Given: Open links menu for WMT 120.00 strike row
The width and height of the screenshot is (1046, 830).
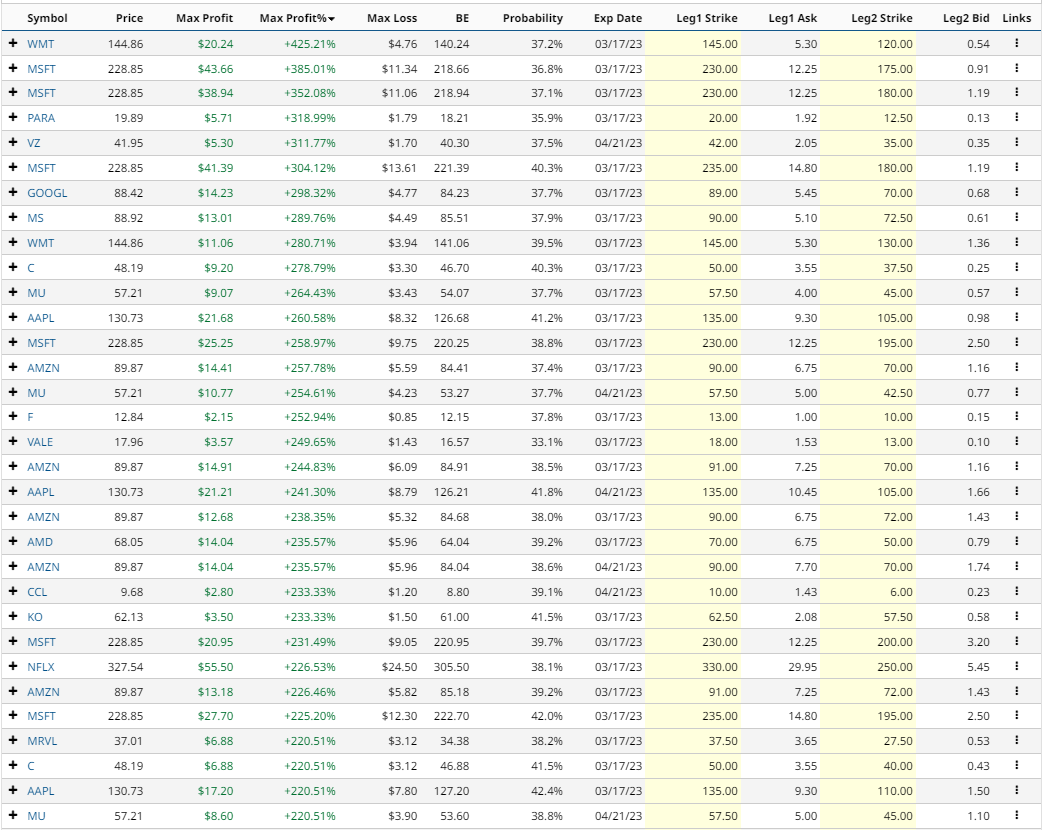Looking at the screenshot, I should (1017, 43).
